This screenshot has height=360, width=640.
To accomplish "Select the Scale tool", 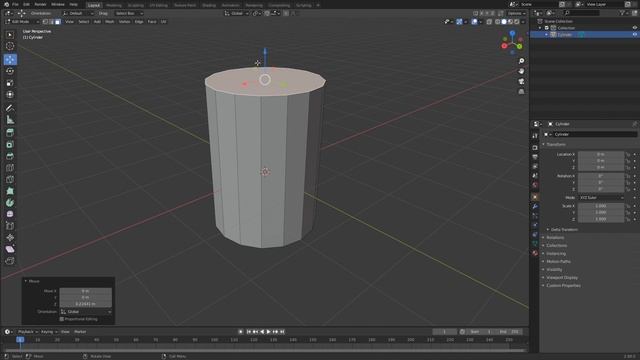I will [10, 83].
